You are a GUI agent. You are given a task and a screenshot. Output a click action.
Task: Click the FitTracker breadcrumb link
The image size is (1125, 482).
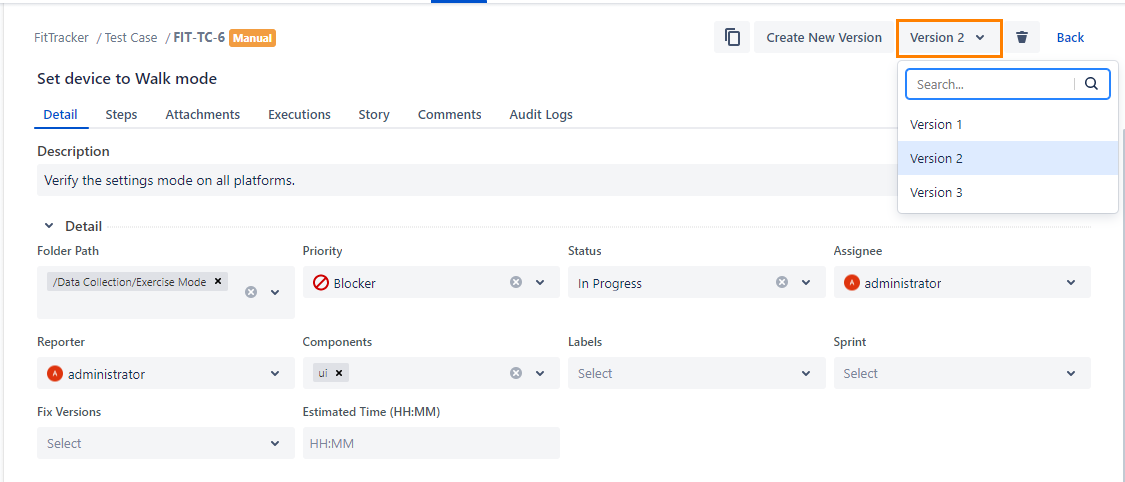[61, 37]
